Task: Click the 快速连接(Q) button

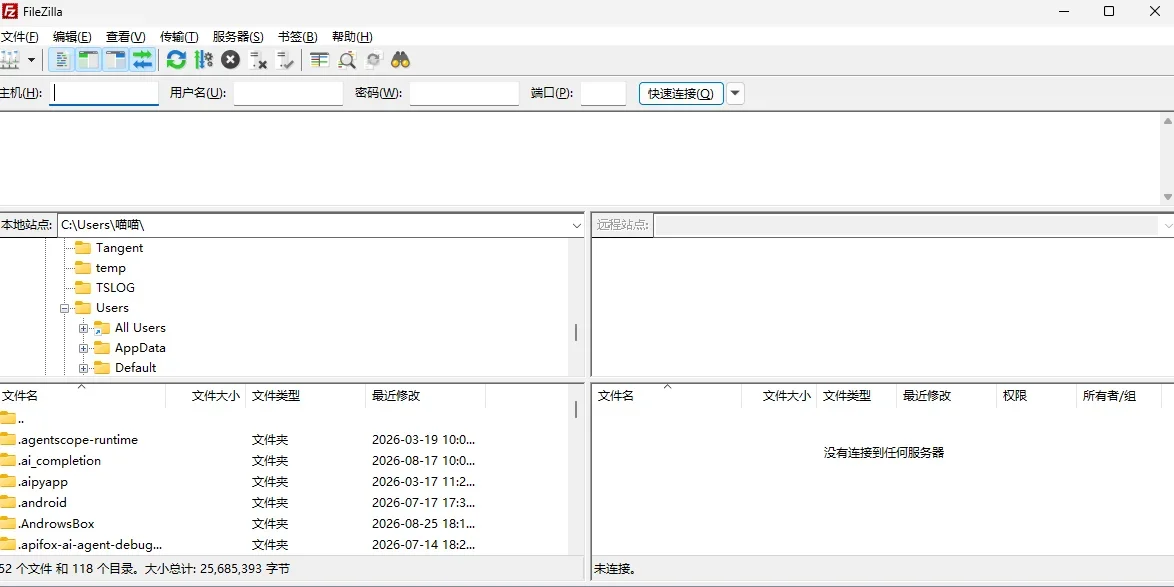Action: click(x=681, y=94)
